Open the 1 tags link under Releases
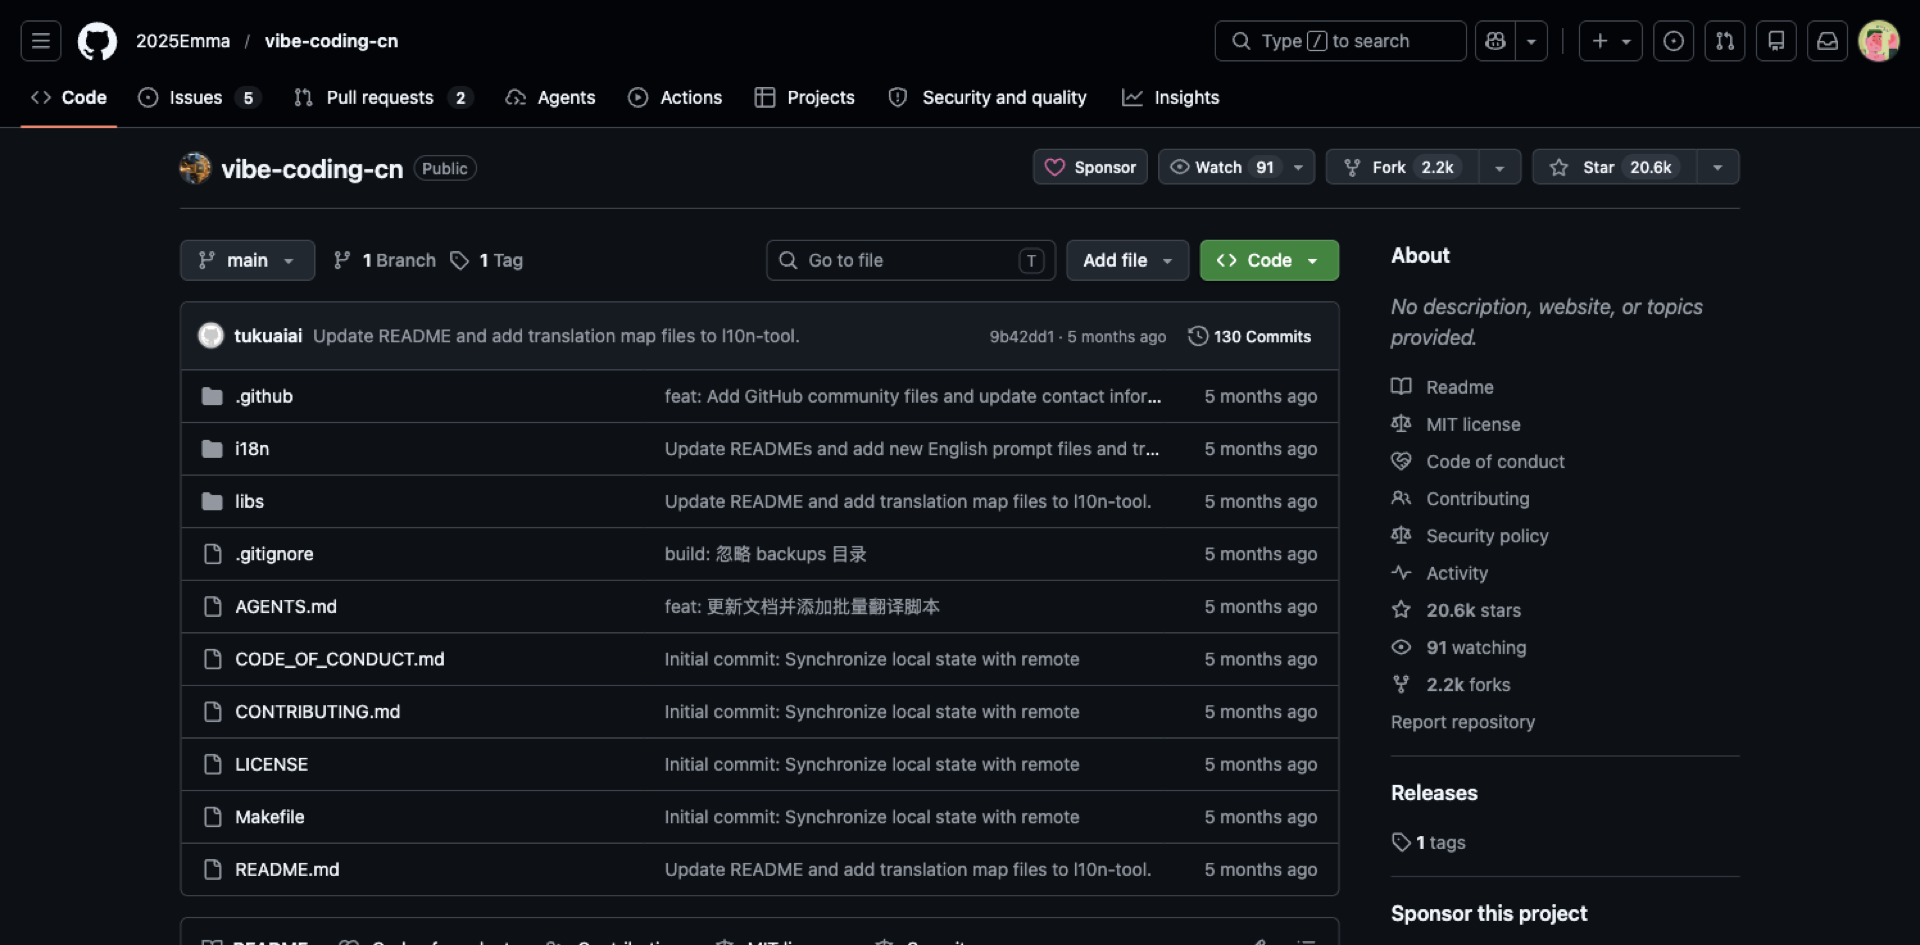This screenshot has height=945, width=1920. coord(1429,843)
